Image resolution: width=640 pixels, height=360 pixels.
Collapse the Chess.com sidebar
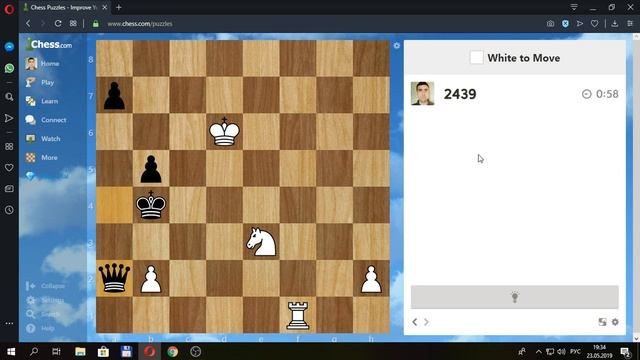point(45,286)
